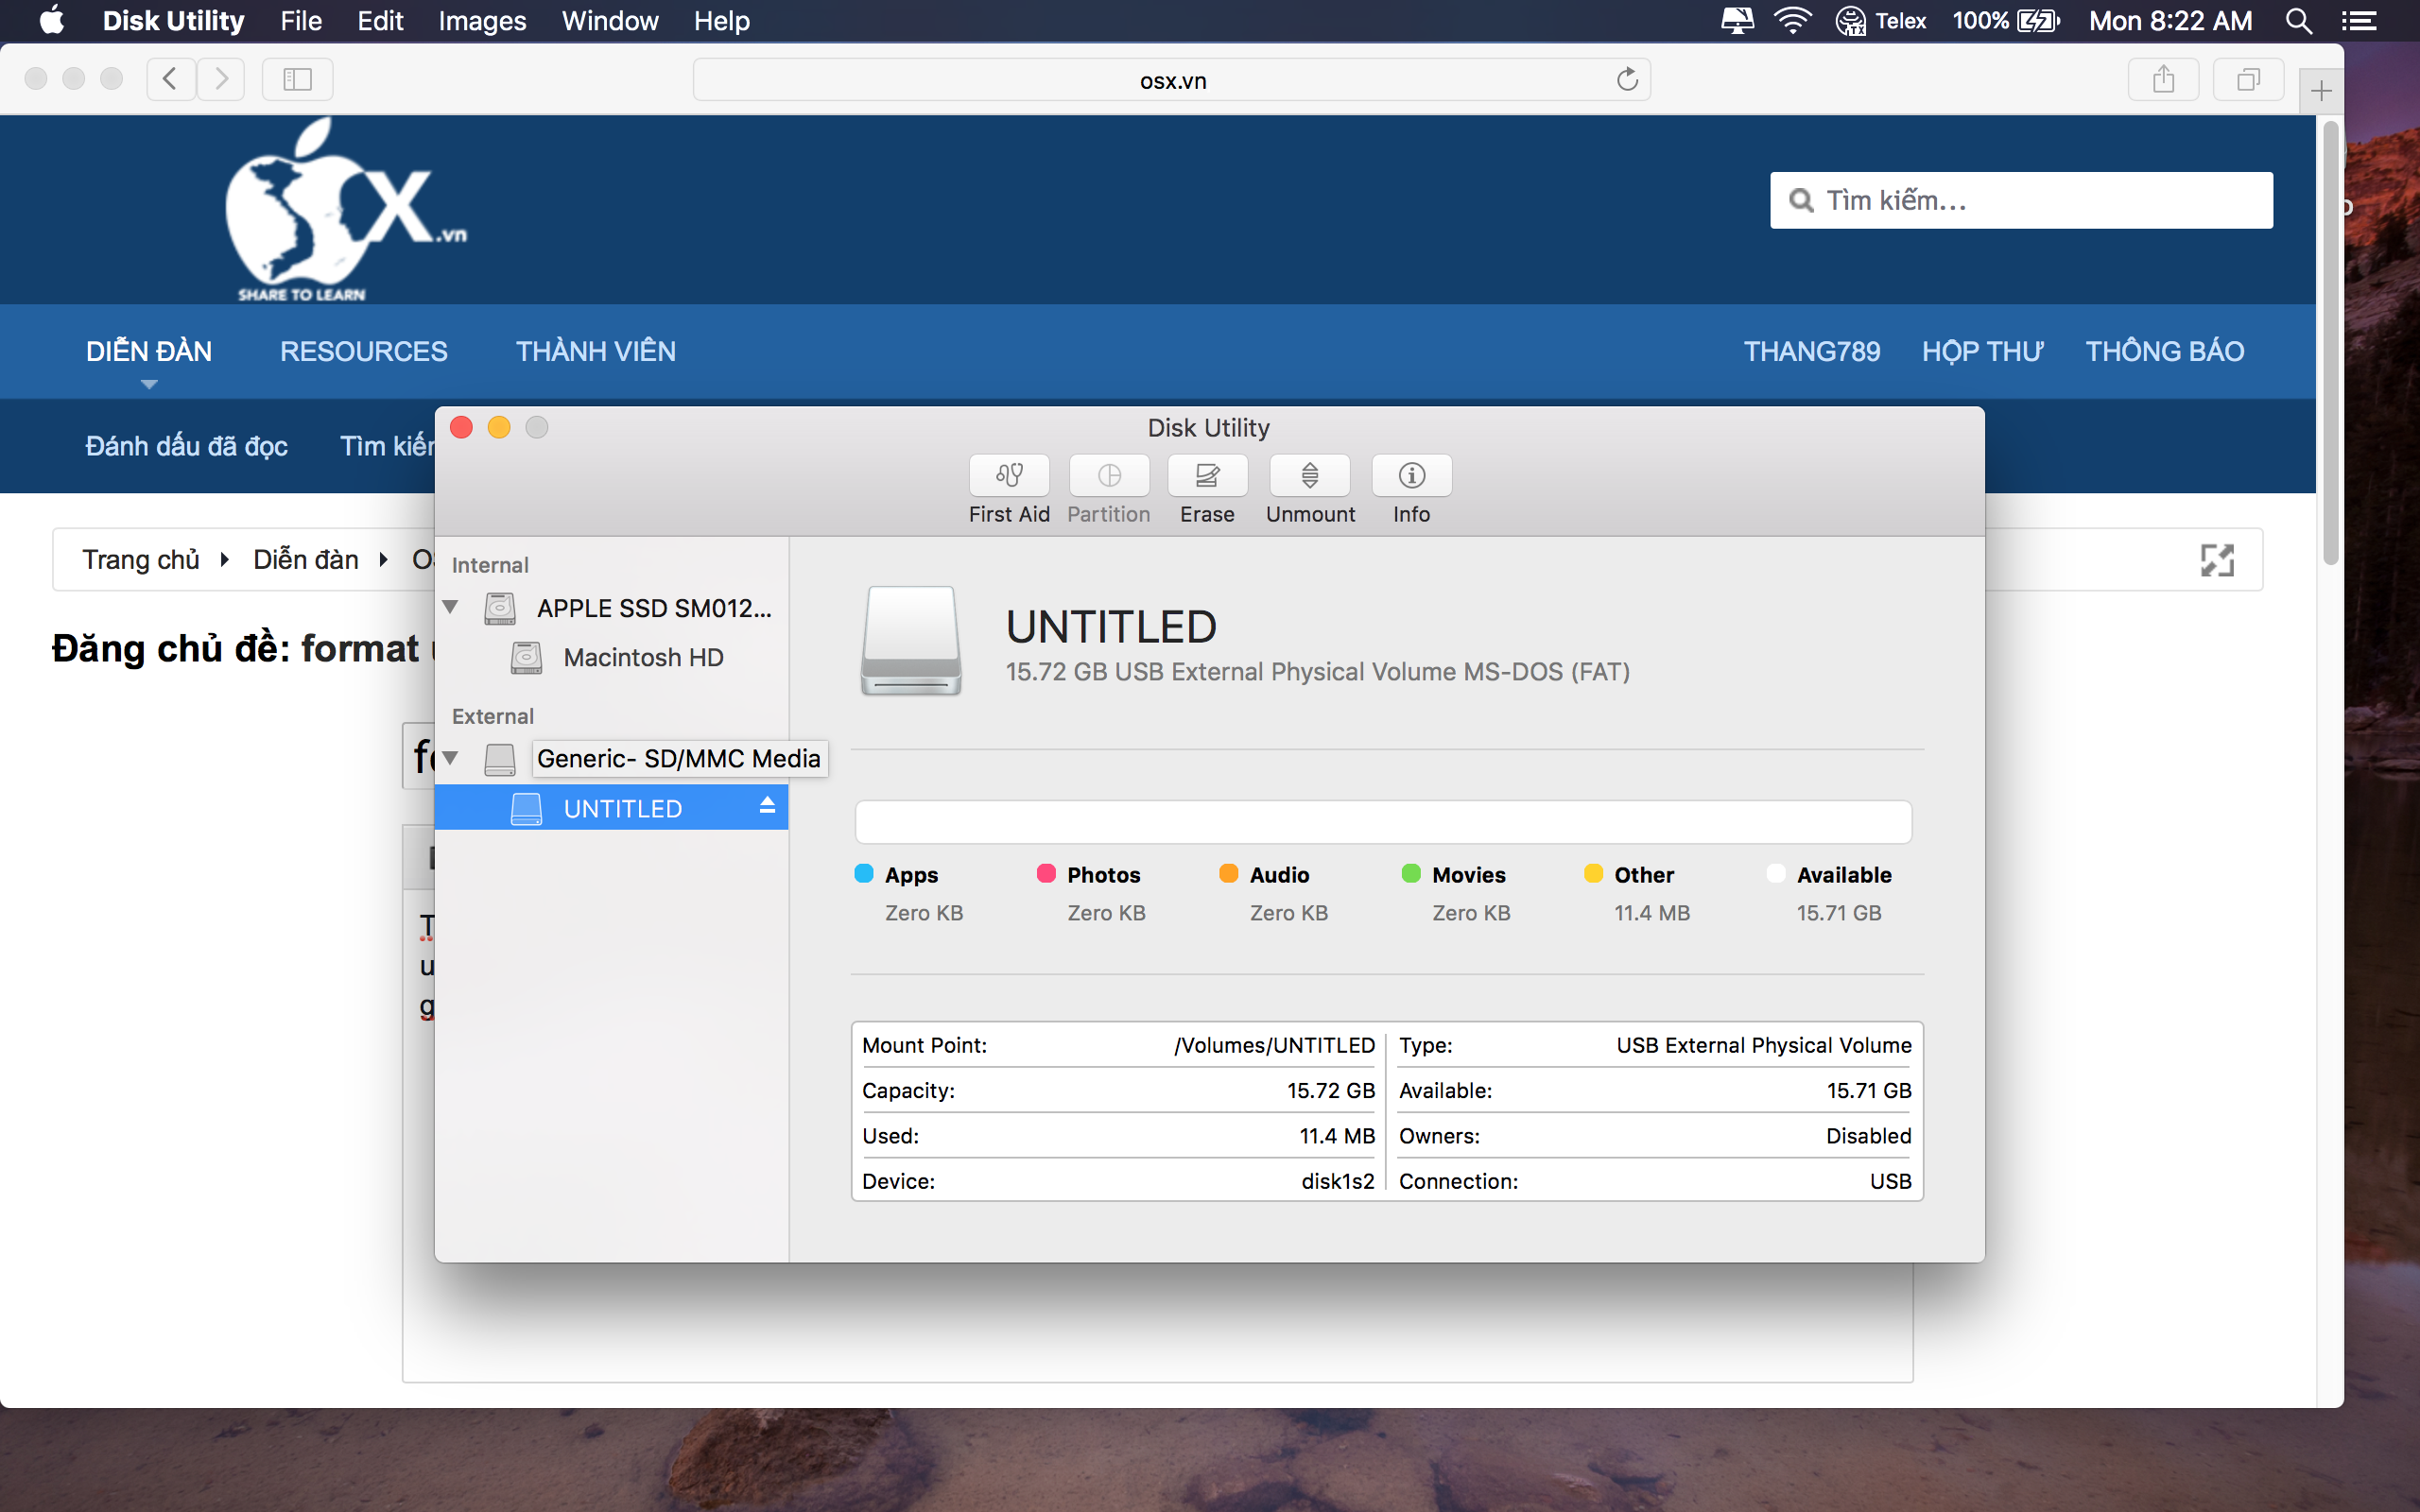Open the Images menu
The width and height of the screenshot is (2420, 1512).
(x=482, y=21)
